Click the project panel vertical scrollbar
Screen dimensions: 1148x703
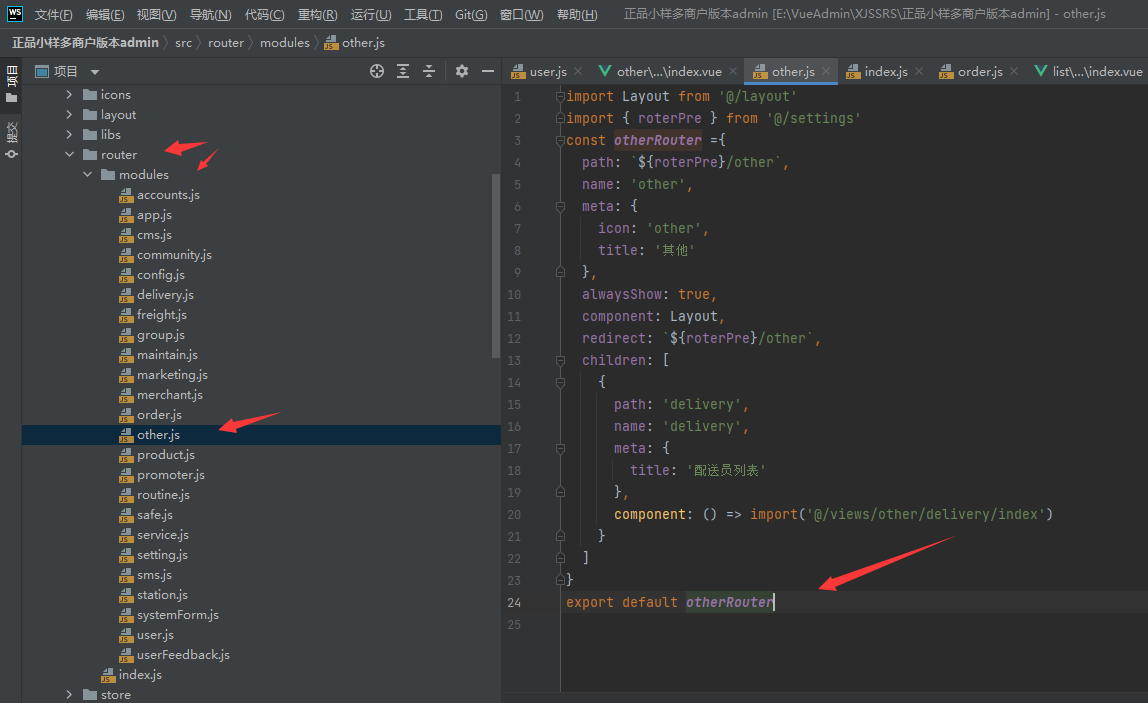pos(496,265)
